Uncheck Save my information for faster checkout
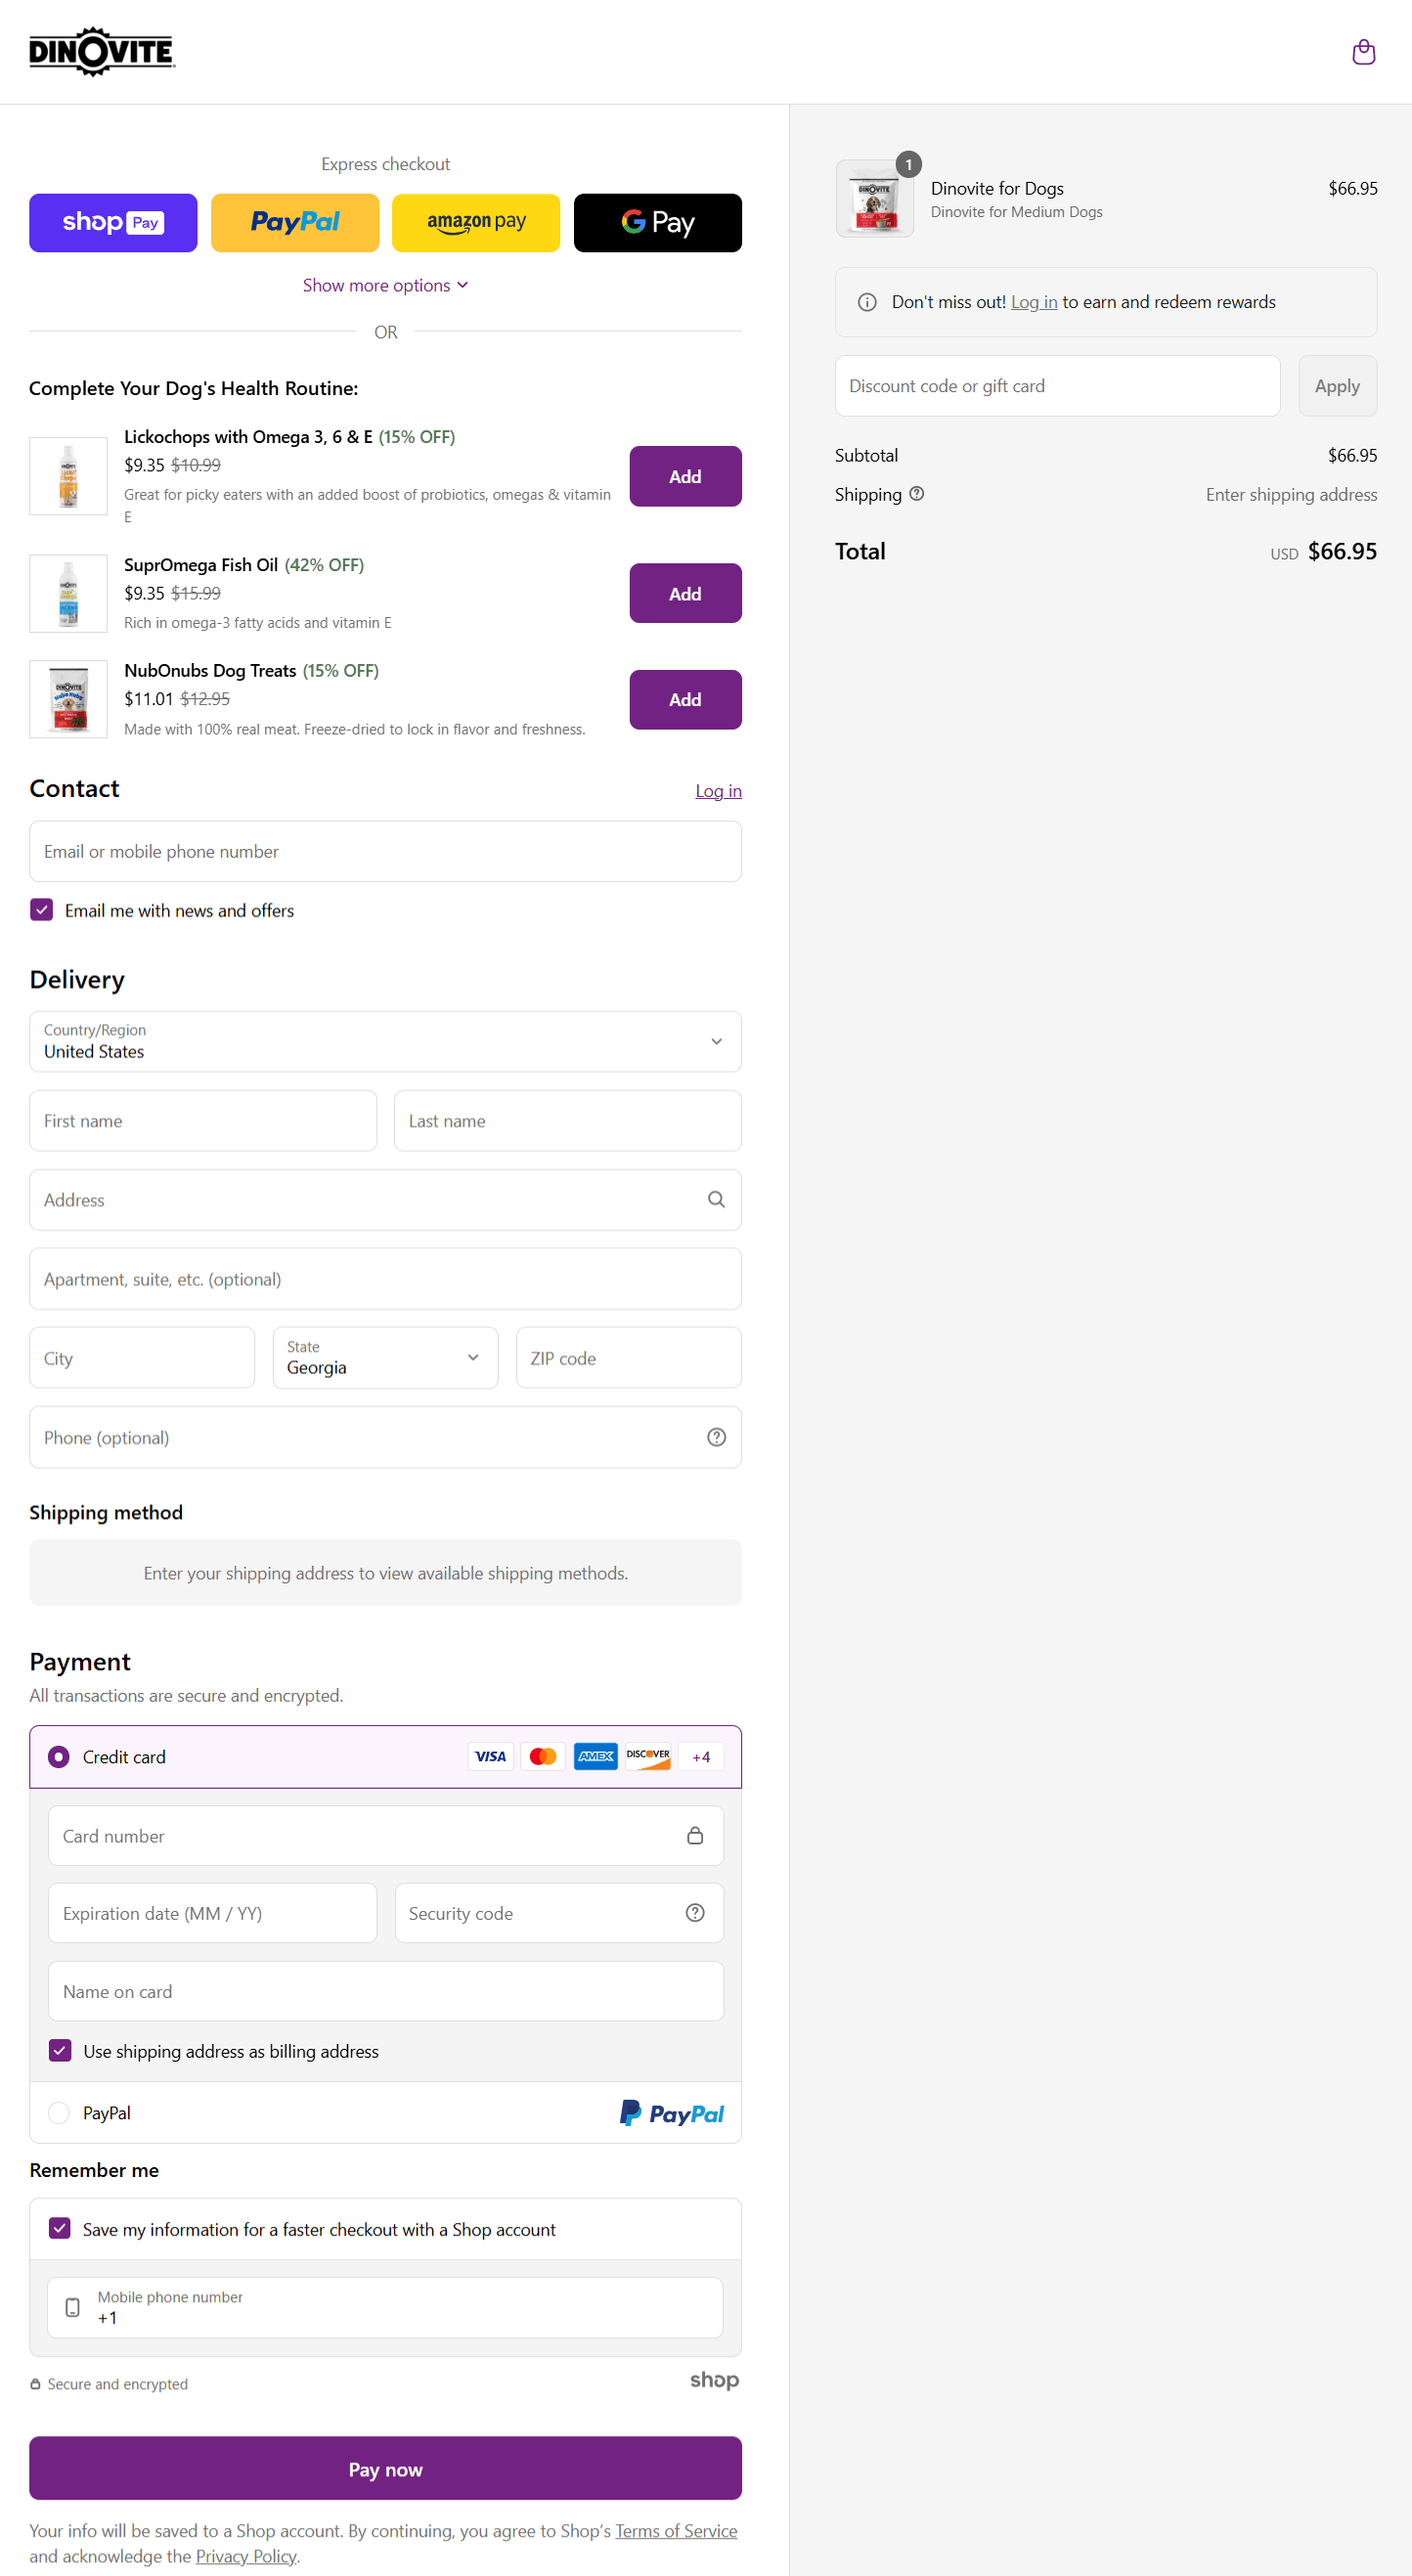The height and width of the screenshot is (2576, 1412). pyautogui.click(x=60, y=2228)
